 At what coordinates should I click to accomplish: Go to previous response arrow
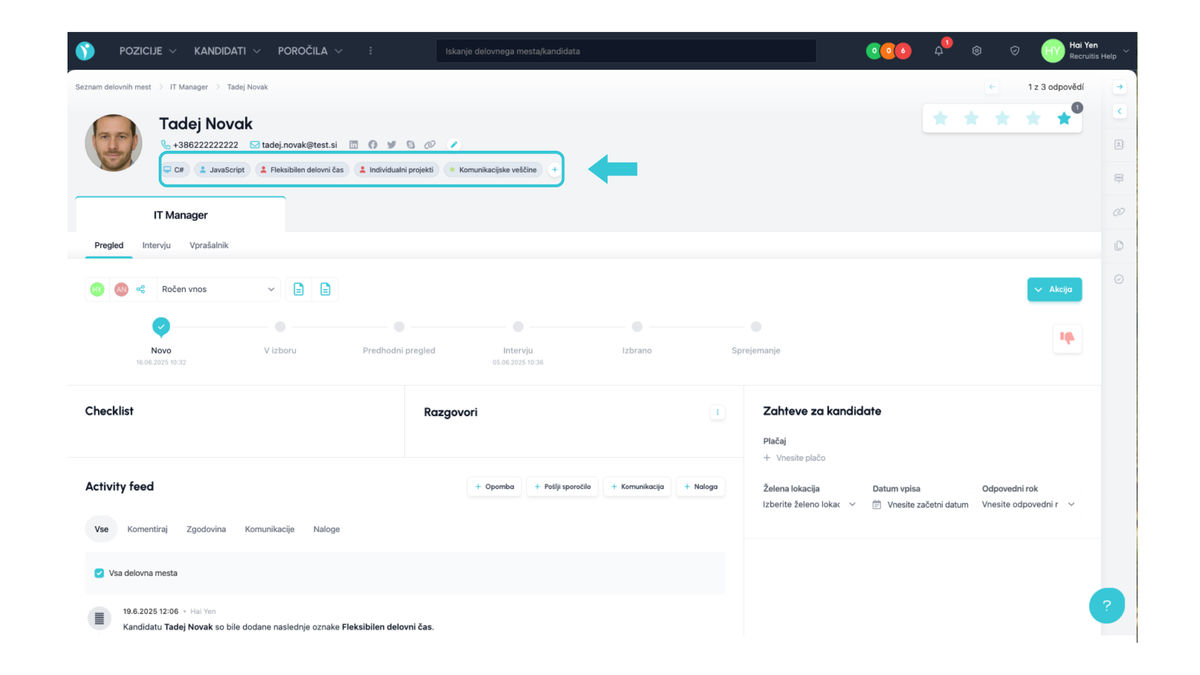[992, 87]
